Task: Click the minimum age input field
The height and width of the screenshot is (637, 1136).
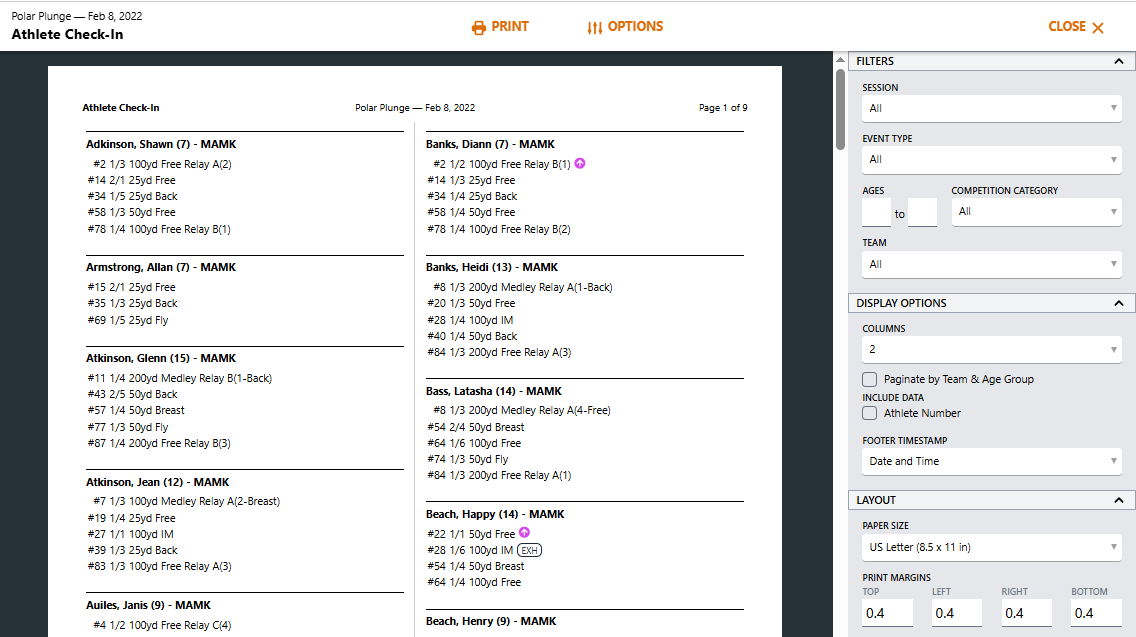Action: pyautogui.click(x=876, y=212)
